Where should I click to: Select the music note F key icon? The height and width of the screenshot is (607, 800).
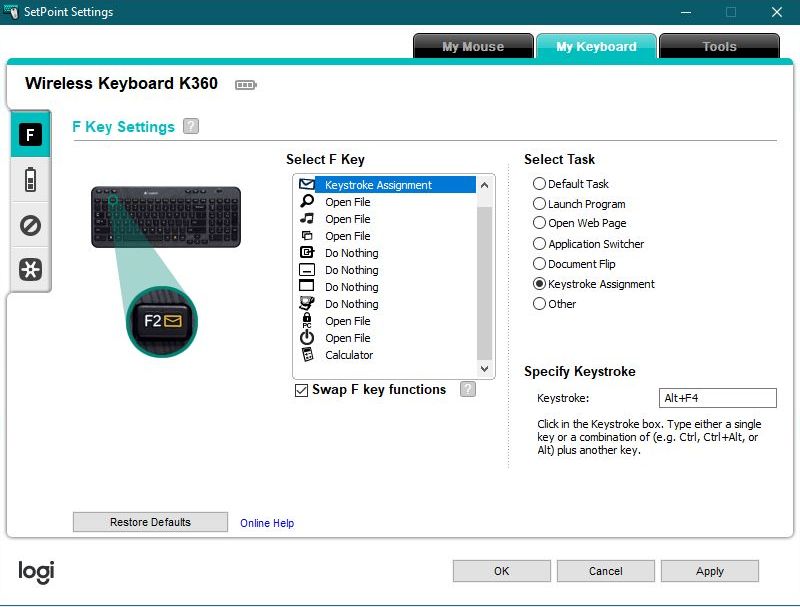click(x=307, y=218)
